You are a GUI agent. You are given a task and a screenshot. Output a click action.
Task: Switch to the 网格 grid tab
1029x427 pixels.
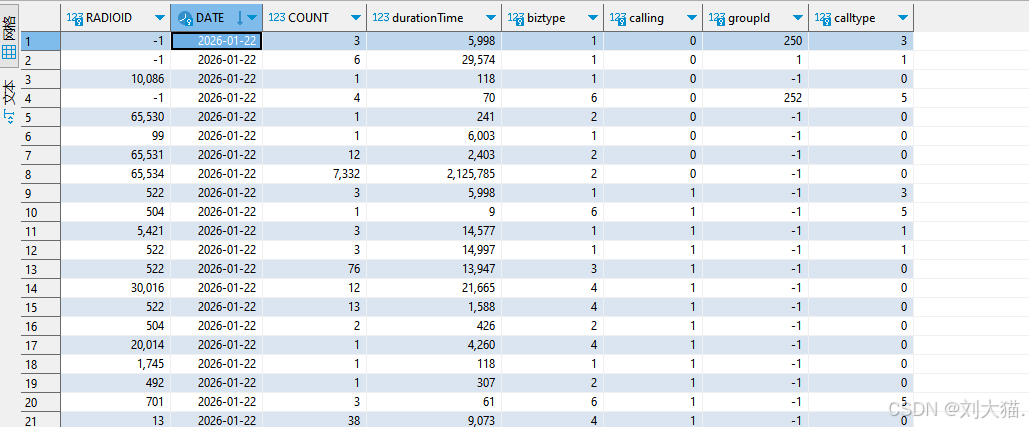[10, 34]
